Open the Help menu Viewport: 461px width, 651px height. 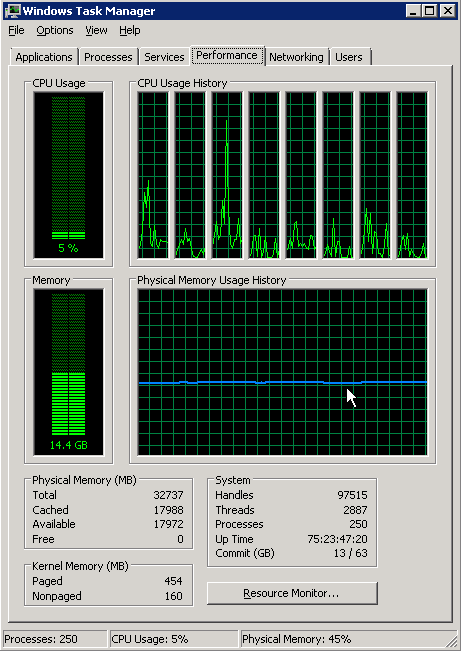[x=130, y=30]
